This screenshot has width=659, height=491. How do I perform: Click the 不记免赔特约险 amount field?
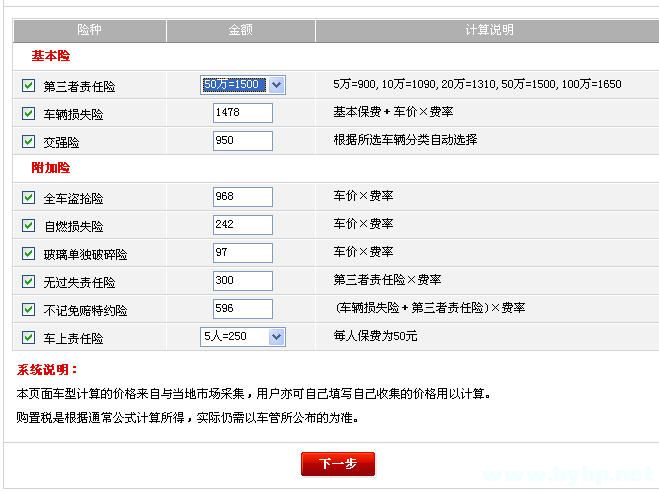tap(242, 309)
